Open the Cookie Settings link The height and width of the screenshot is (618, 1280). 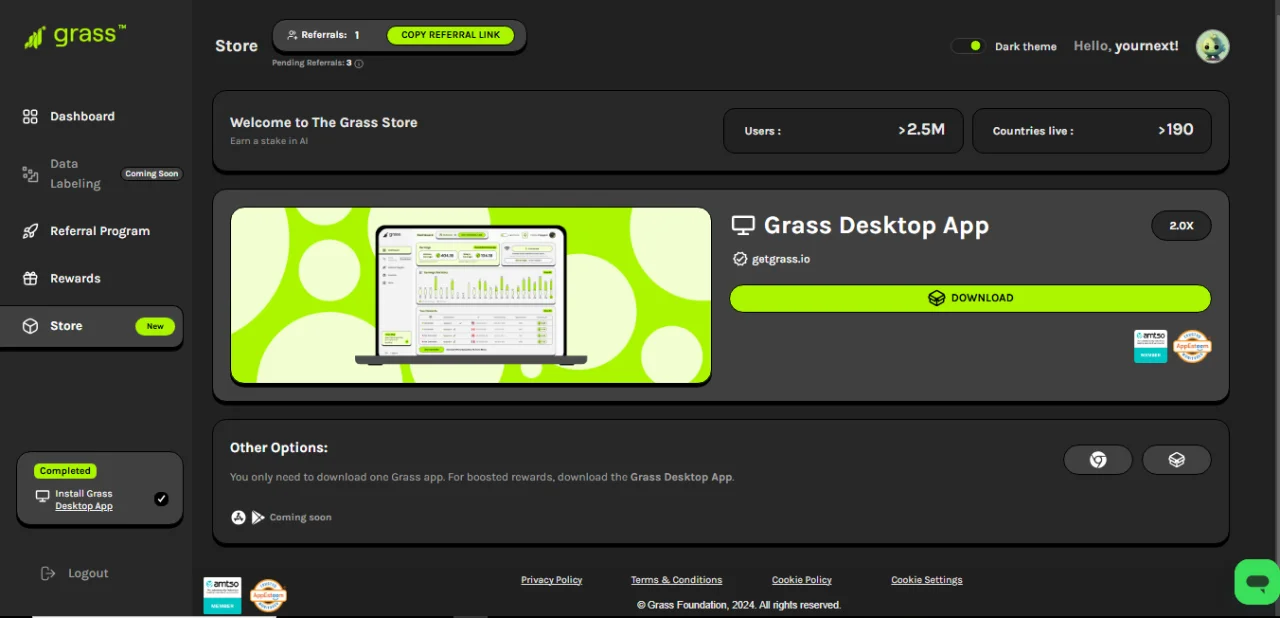coord(927,580)
